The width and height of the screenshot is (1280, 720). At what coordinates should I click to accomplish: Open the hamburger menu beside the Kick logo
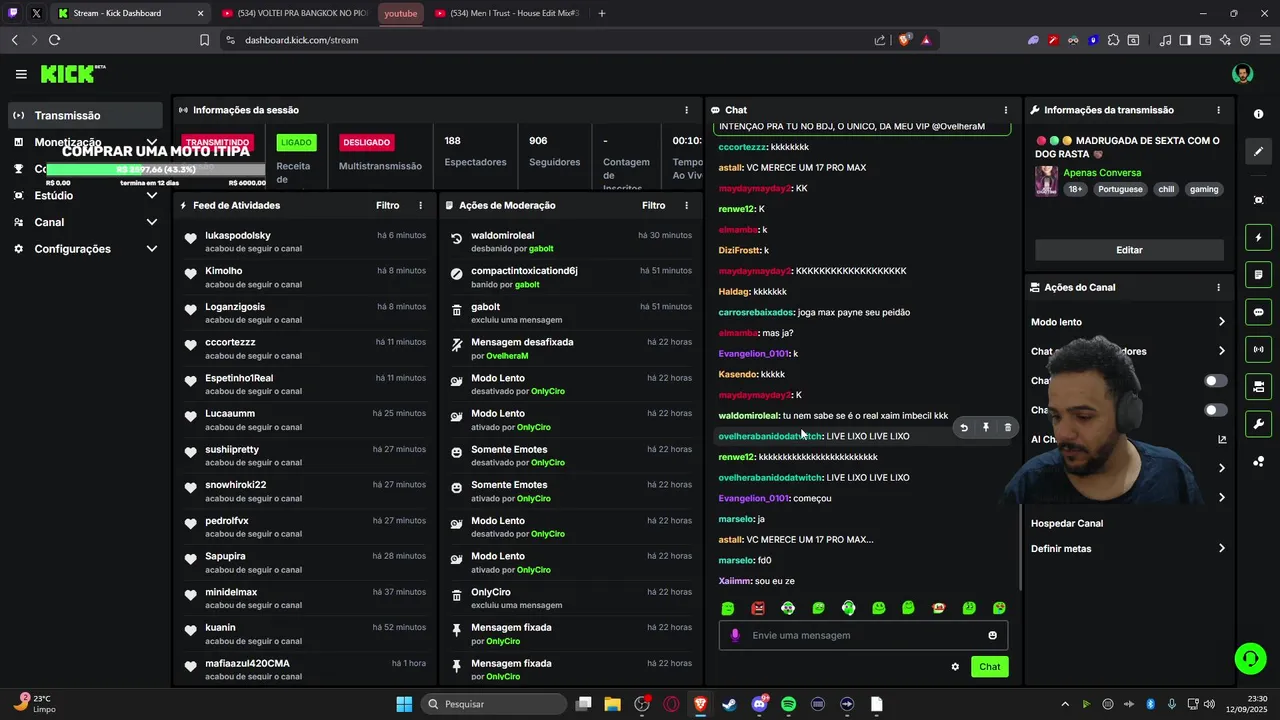pyautogui.click(x=21, y=74)
